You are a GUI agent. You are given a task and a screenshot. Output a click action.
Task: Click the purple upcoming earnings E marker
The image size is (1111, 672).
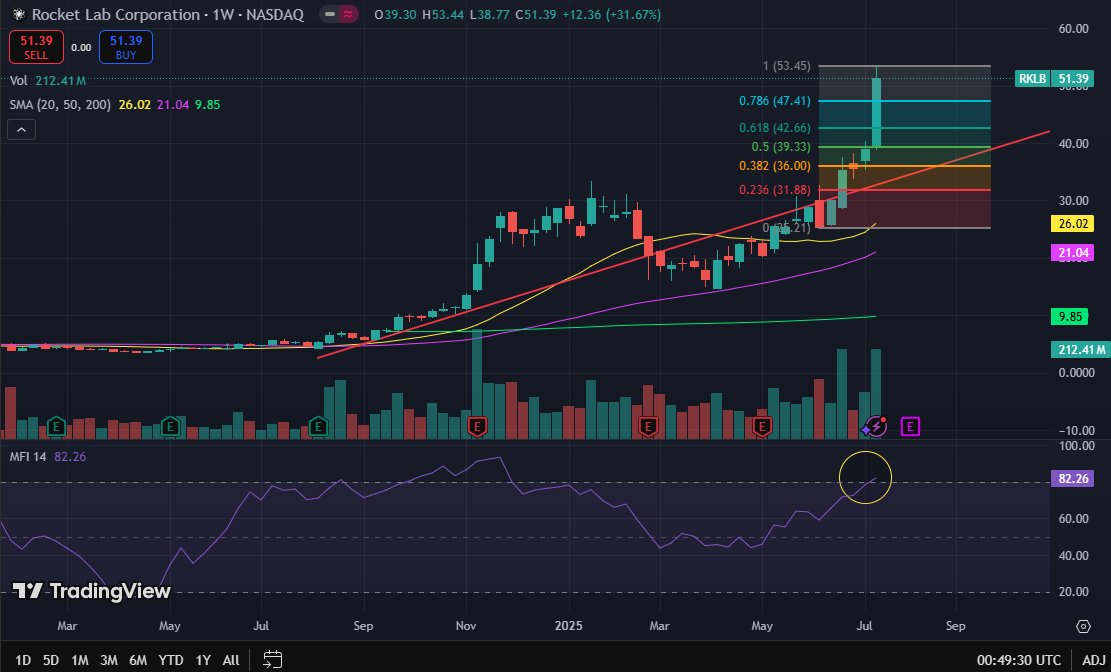click(x=910, y=427)
